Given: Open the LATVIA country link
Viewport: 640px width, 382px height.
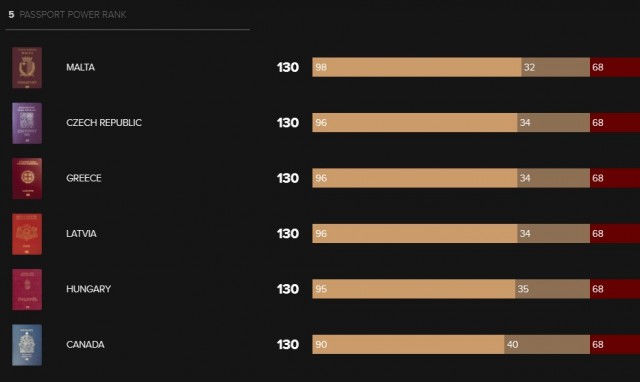Looking at the screenshot, I should pyautogui.click(x=81, y=234).
